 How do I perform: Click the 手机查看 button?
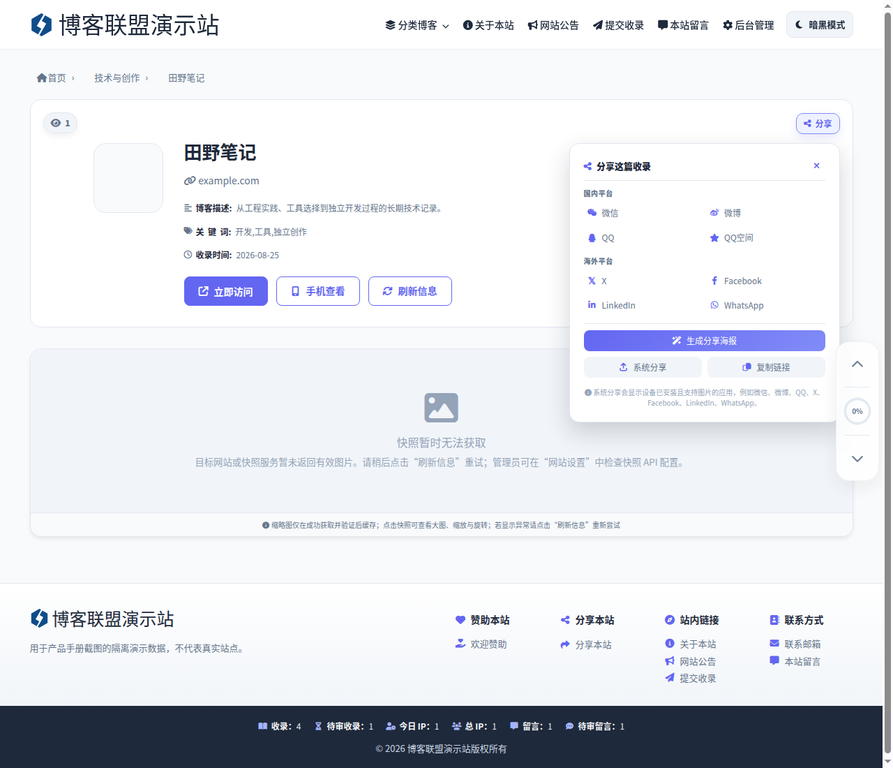(x=318, y=291)
